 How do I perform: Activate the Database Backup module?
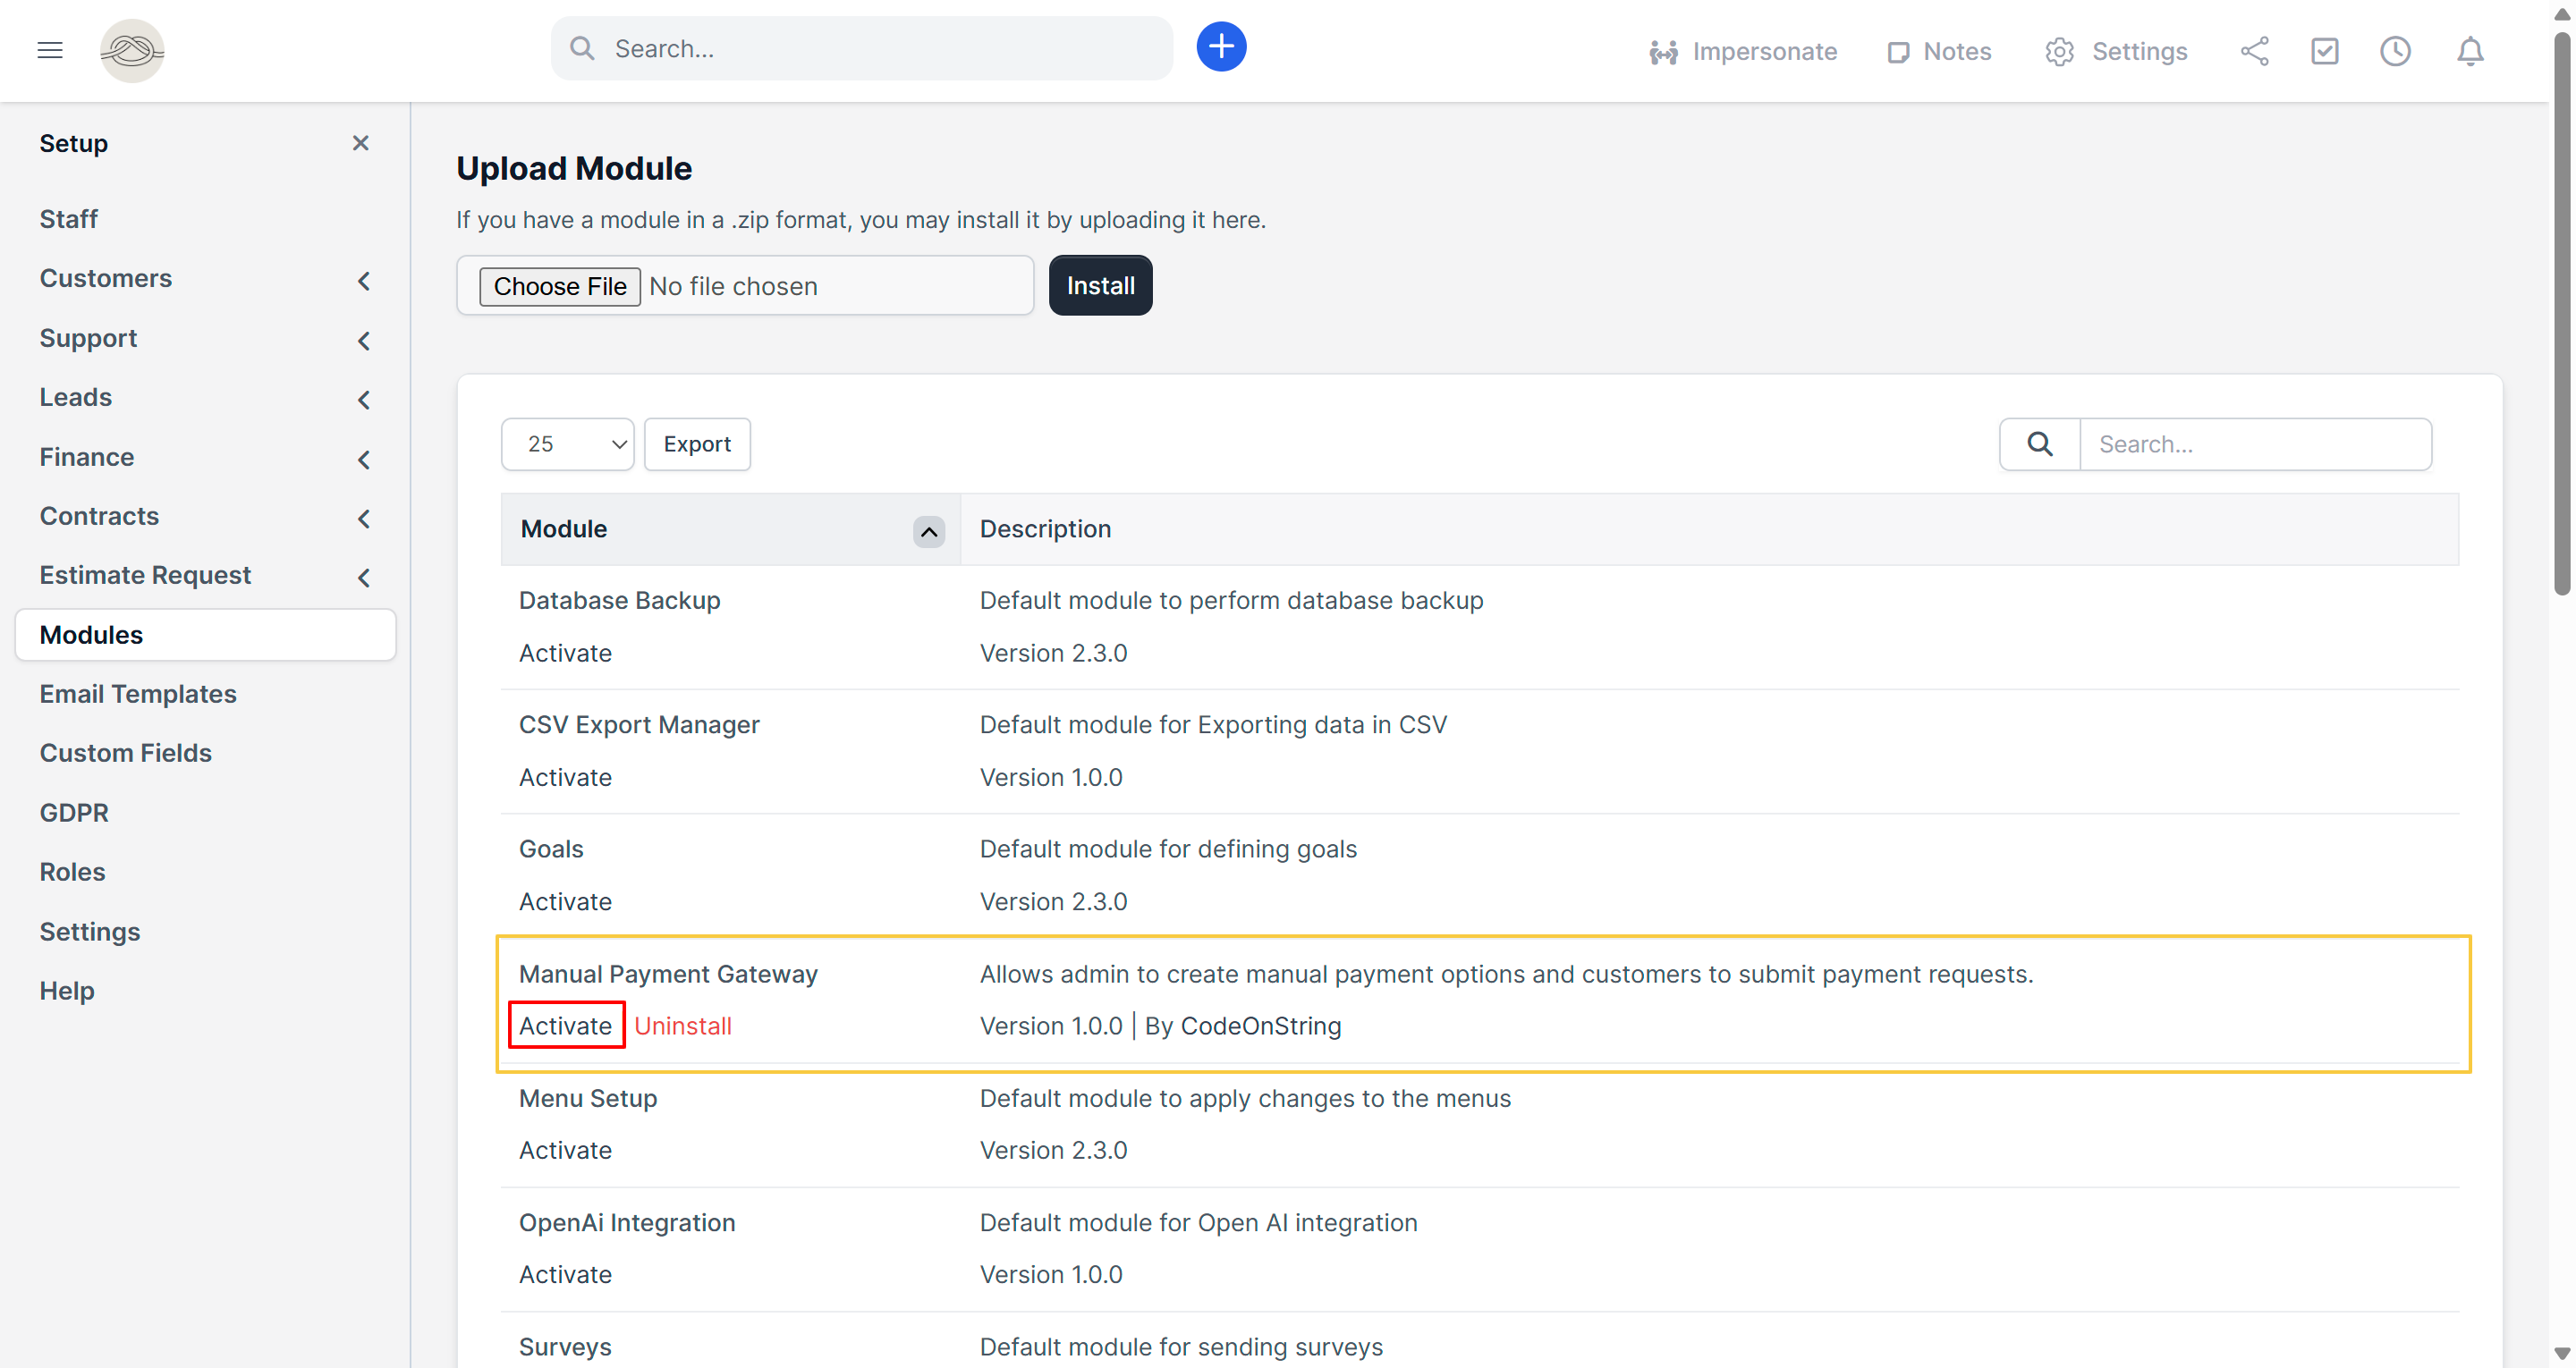565,653
